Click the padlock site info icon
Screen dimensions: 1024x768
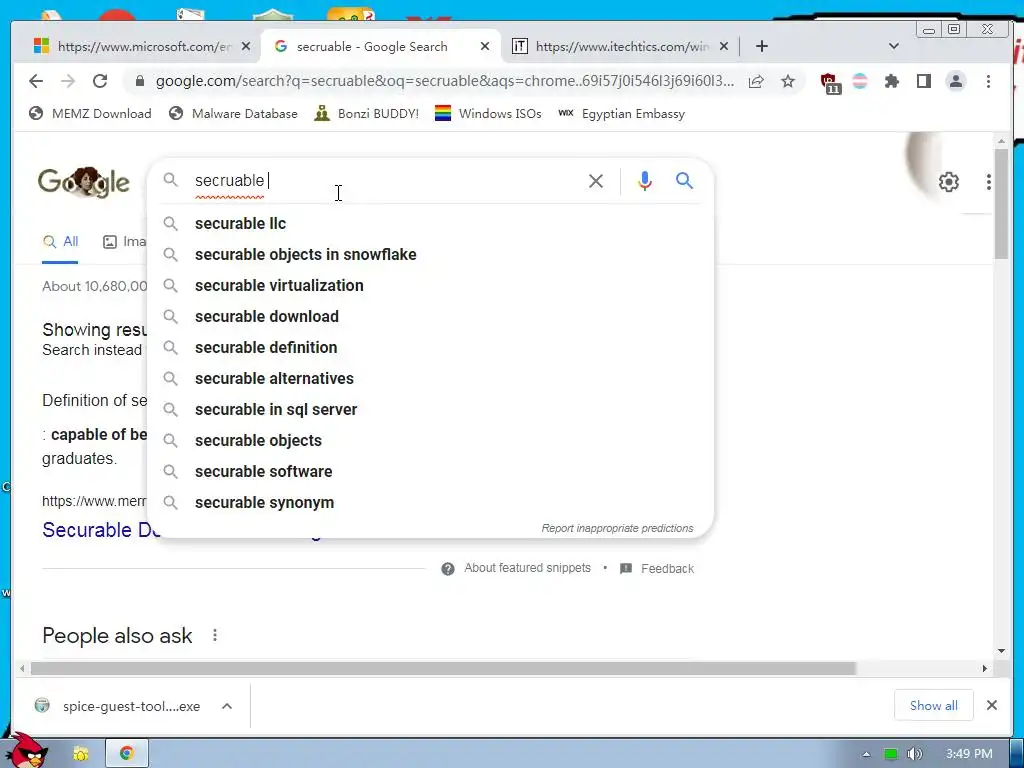click(x=139, y=81)
